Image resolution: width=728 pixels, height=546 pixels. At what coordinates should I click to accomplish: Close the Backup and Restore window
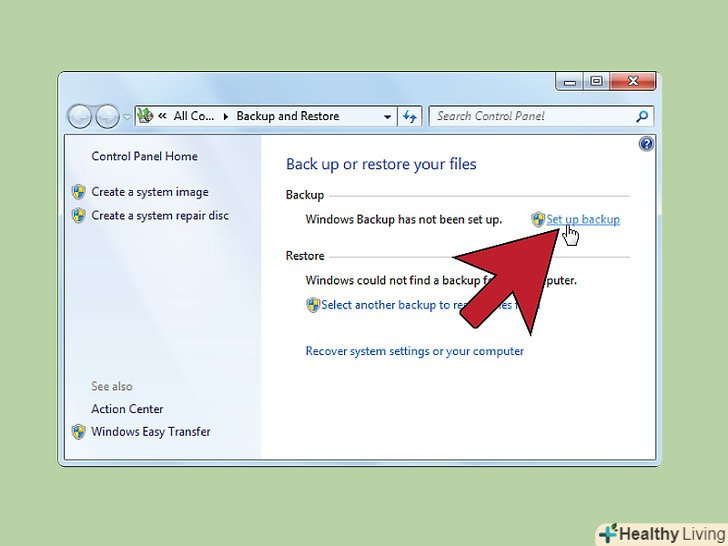click(x=633, y=82)
